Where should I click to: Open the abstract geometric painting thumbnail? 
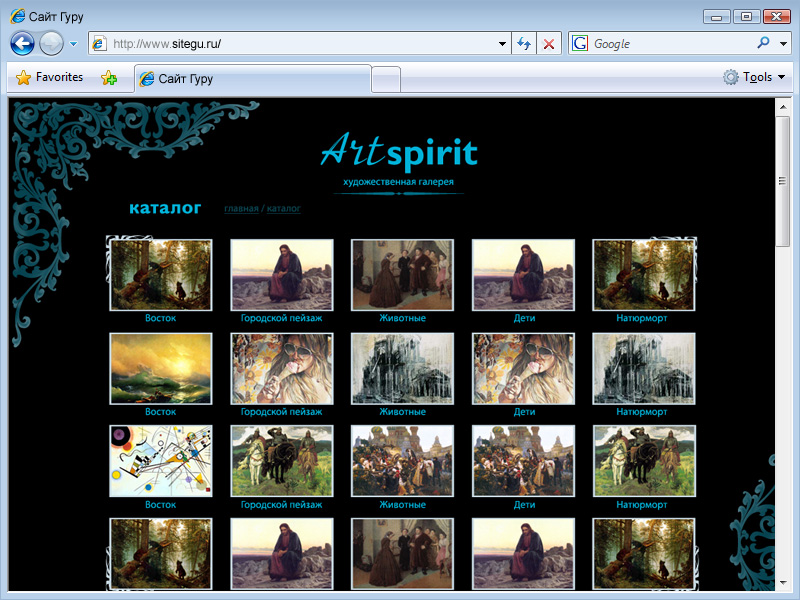pos(161,461)
